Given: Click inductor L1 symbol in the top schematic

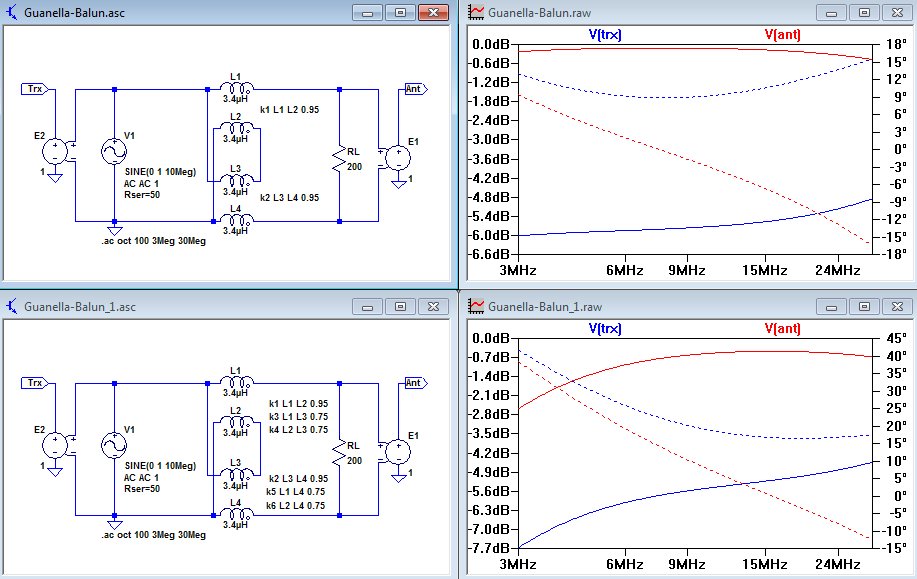Looking at the screenshot, I should pos(235,88).
